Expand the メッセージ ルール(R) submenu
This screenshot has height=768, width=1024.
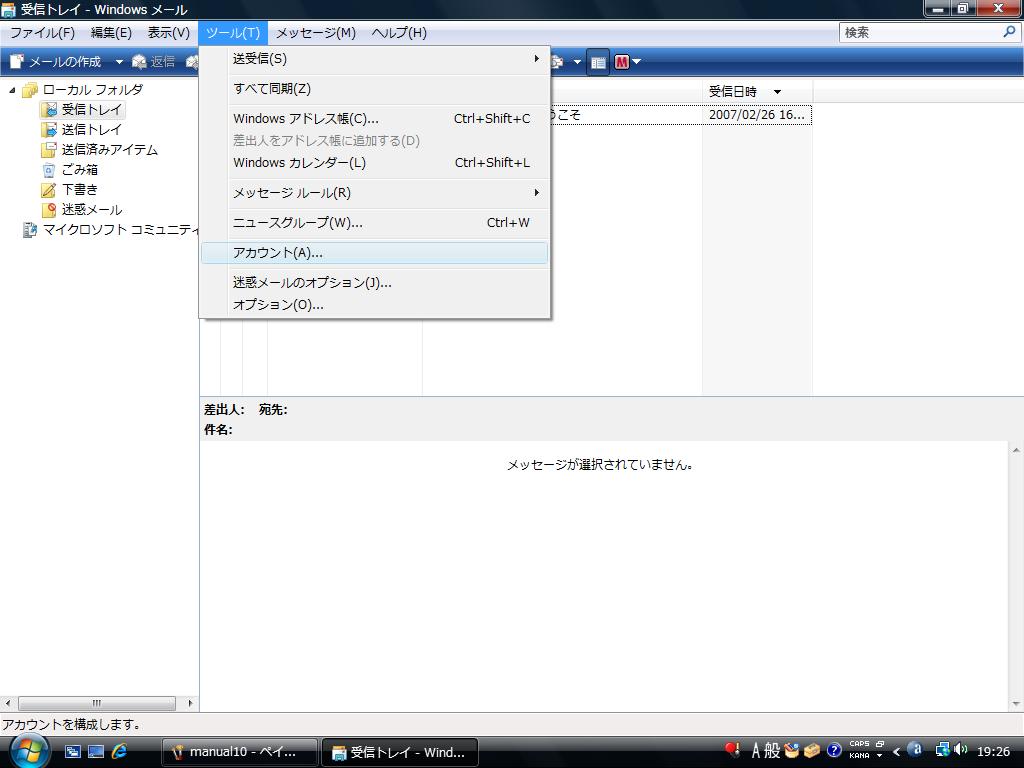tap(375, 193)
